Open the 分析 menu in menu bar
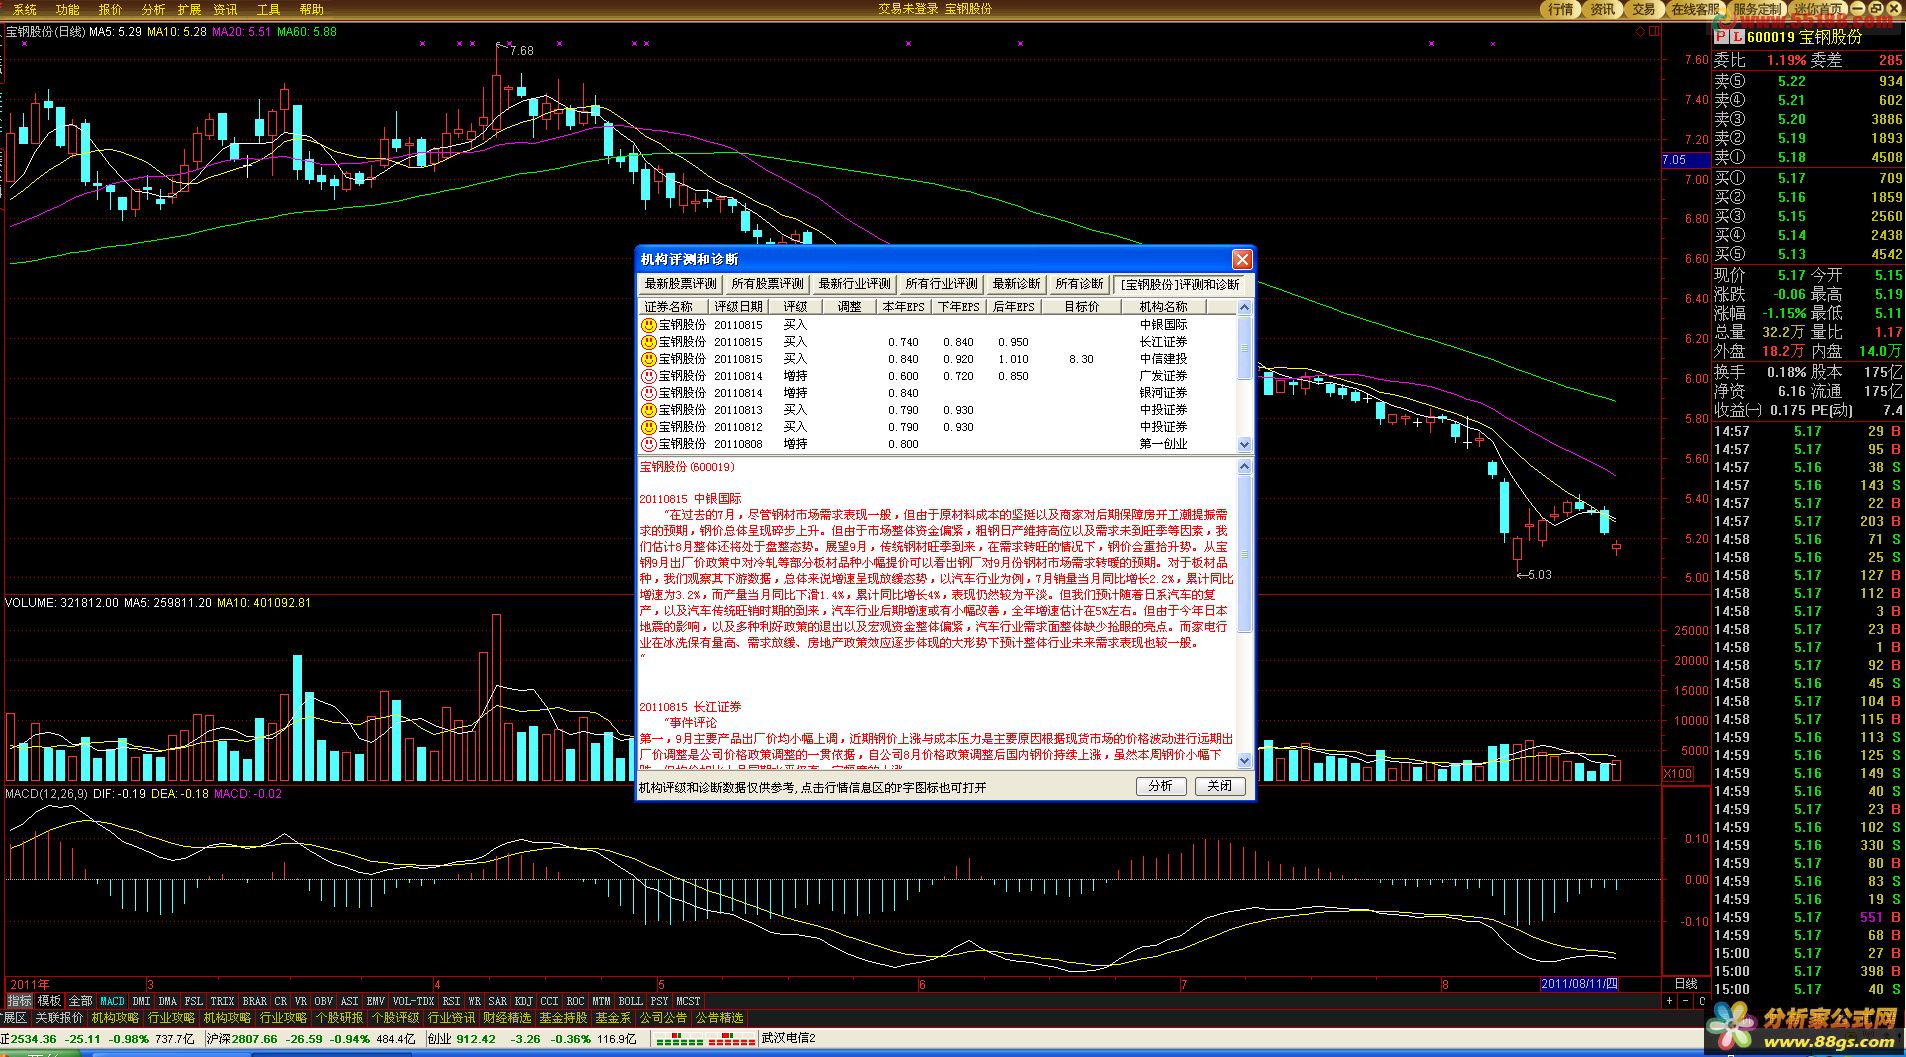 [x=153, y=9]
